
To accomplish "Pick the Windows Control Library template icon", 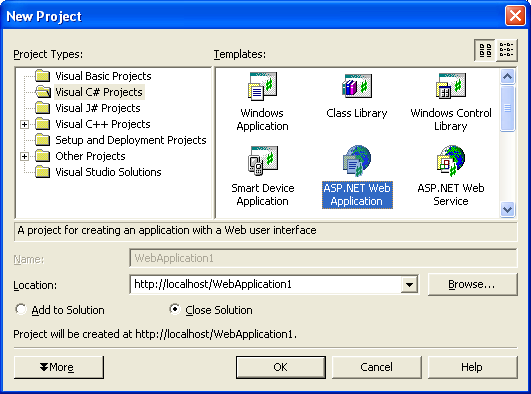I will click(451, 86).
